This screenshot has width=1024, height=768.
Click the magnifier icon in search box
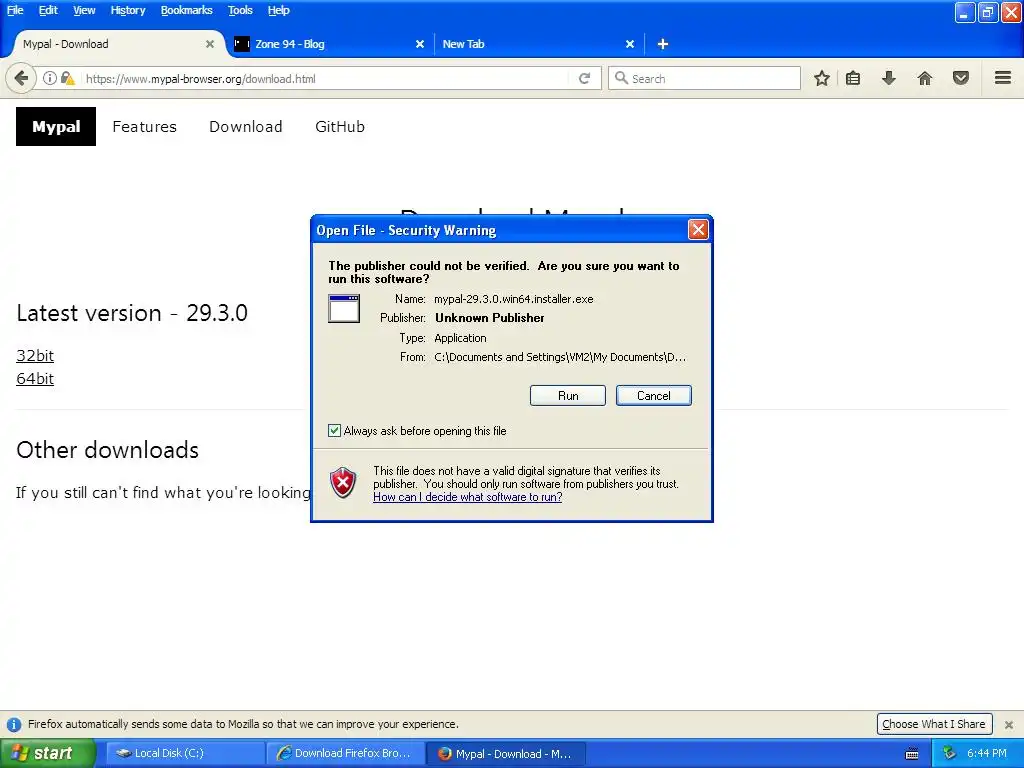(621, 78)
